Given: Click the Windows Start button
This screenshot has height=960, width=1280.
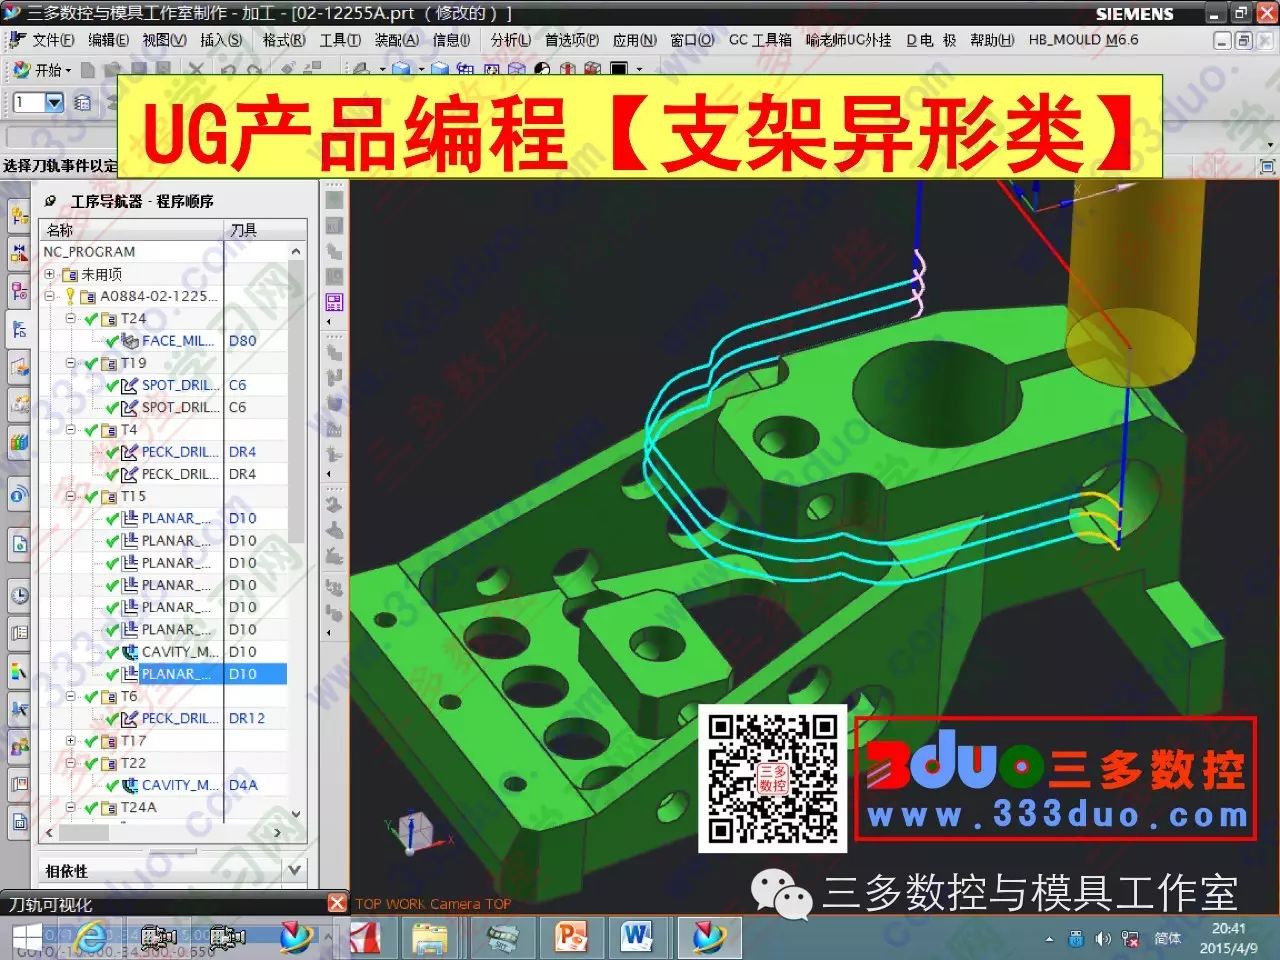Looking at the screenshot, I should 27,938.
